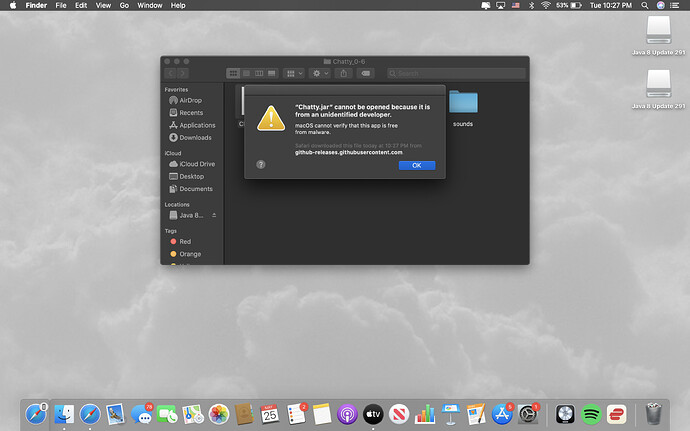The width and height of the screenshot is (690, 431).
Task: Open the Window menu
Action: coord(150,5)
